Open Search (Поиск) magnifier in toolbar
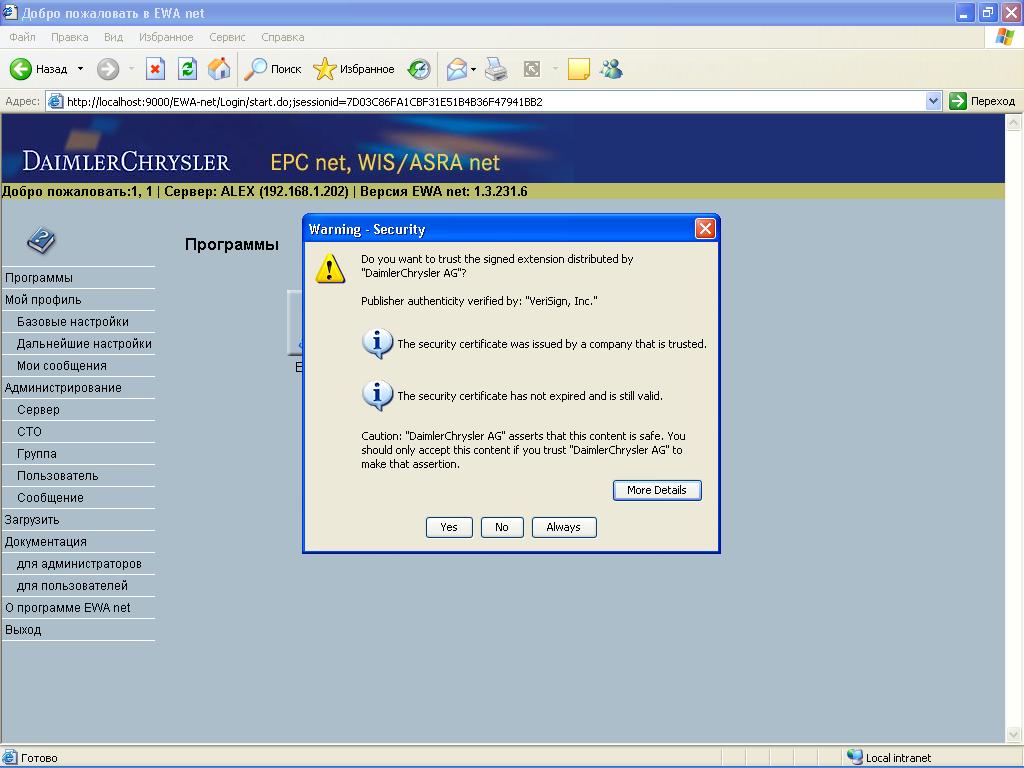 255,69
